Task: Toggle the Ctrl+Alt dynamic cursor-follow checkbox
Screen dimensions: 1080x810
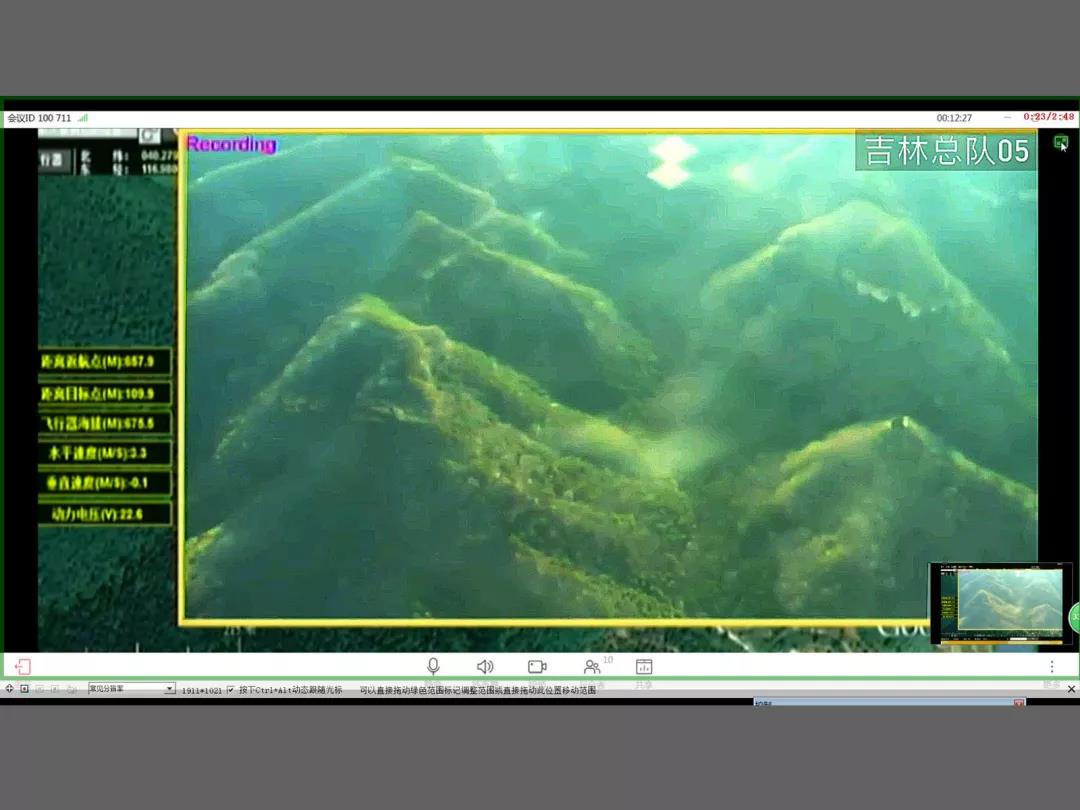Action: pos(231,689)
